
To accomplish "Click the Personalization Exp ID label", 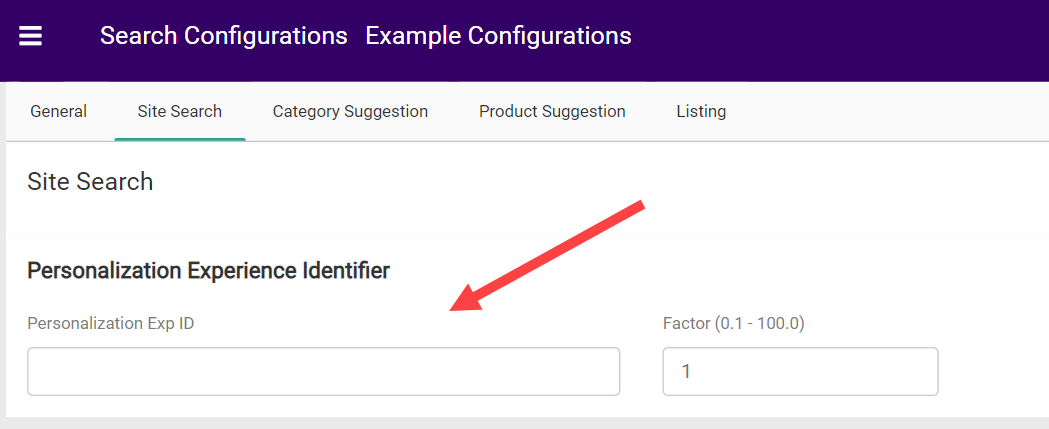I will (x=110, y=323).
